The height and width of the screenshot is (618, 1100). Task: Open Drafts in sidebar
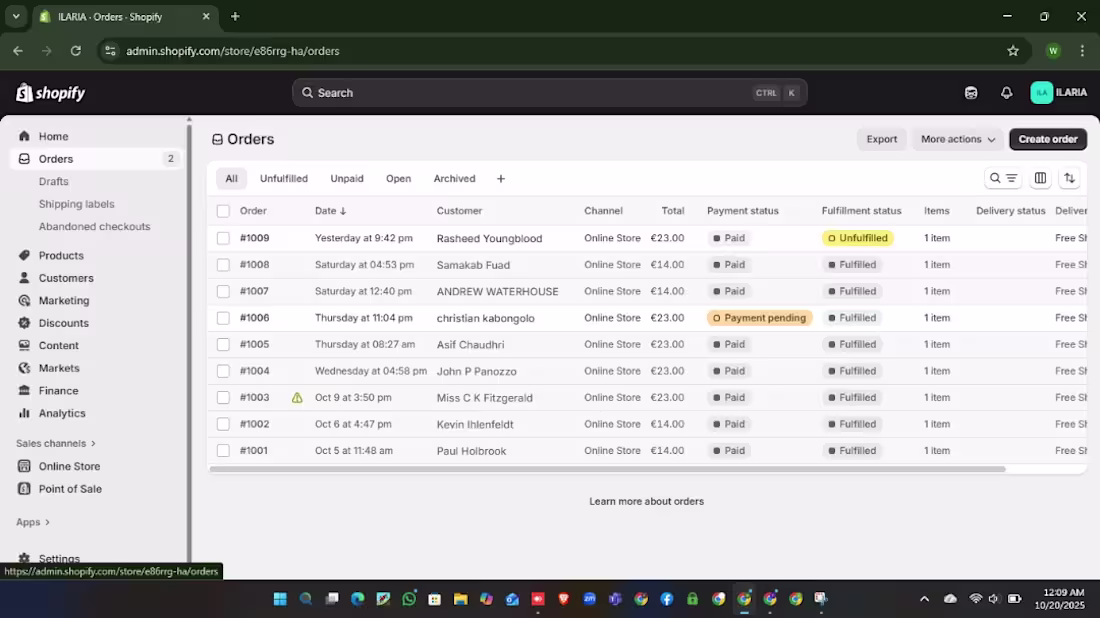(53, 181)
